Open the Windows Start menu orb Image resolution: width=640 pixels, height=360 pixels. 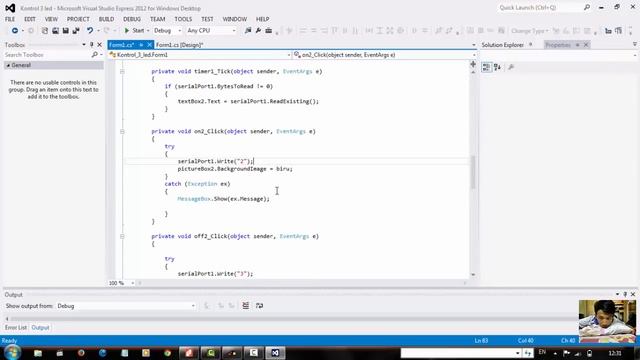(12, 353)
